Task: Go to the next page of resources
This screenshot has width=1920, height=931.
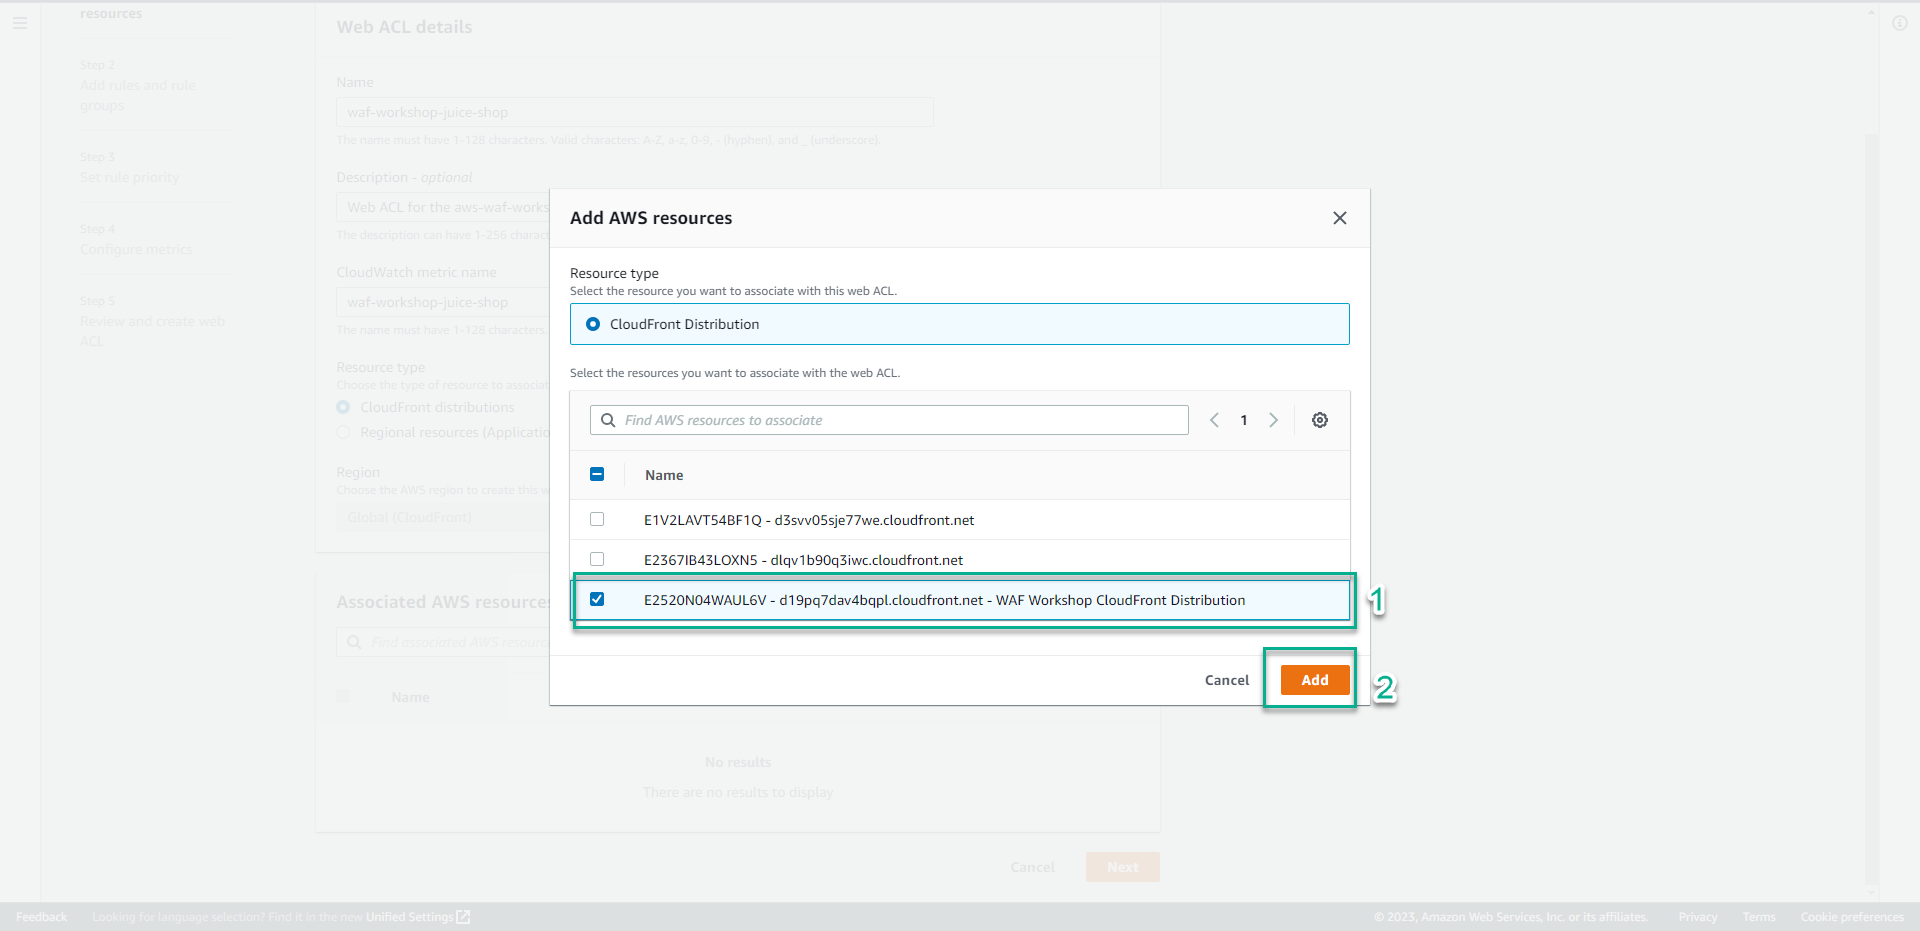Action: coord(1273,420)
